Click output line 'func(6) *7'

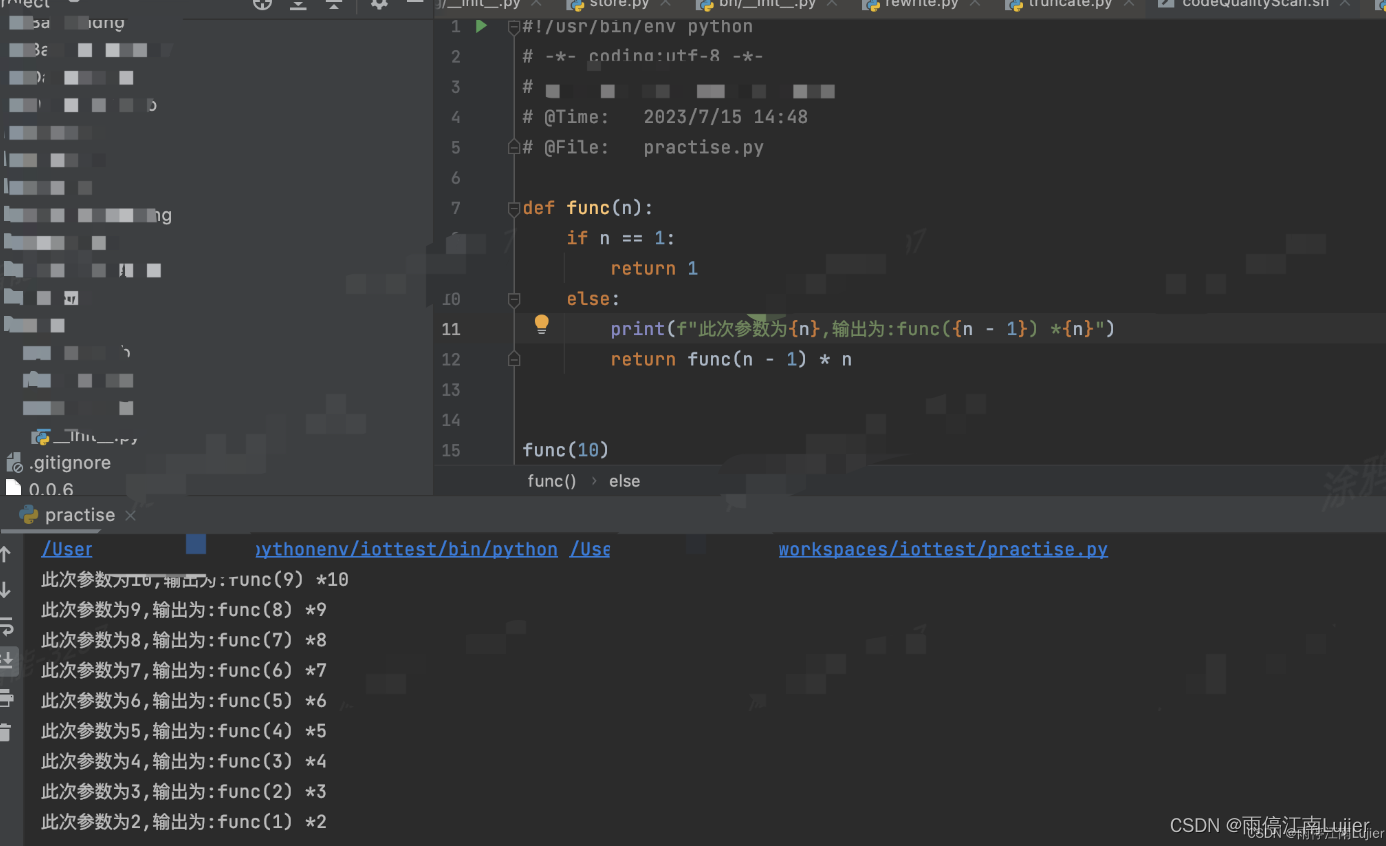(184, 670)
